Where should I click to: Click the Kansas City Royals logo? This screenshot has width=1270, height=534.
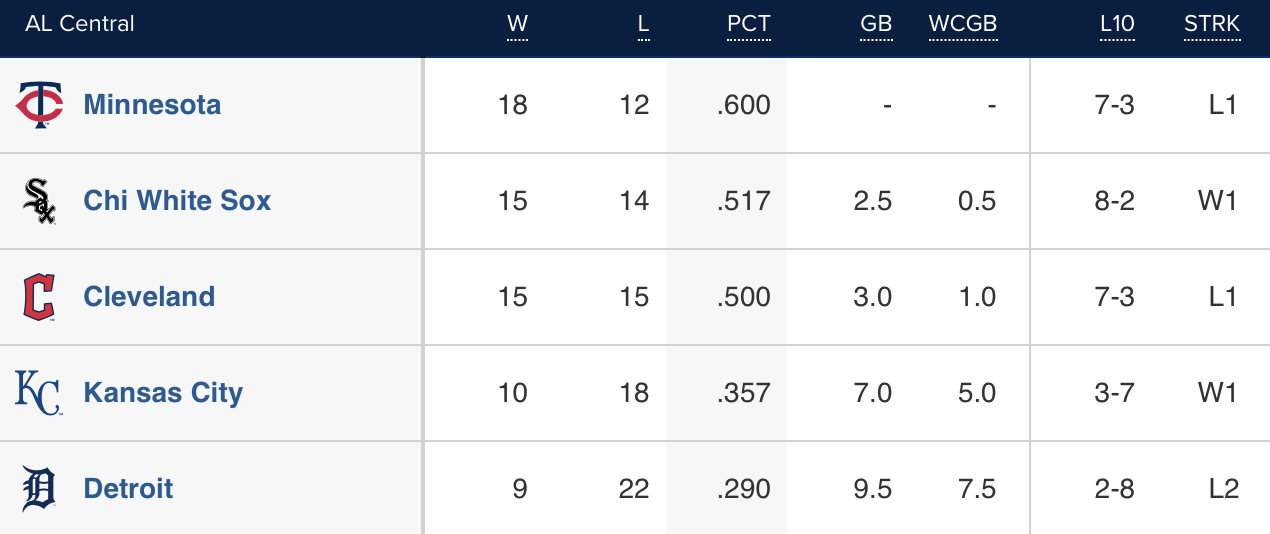pyautogui.click(x=39, y=393)
